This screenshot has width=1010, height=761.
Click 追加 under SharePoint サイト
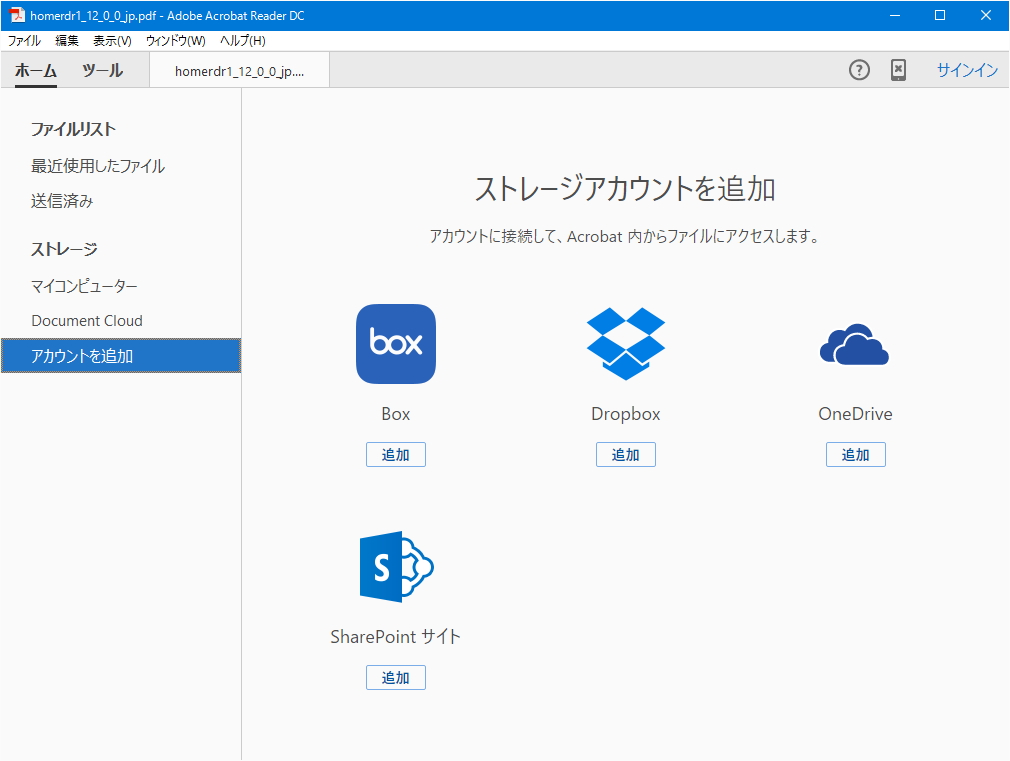click(x=396, y=677)
